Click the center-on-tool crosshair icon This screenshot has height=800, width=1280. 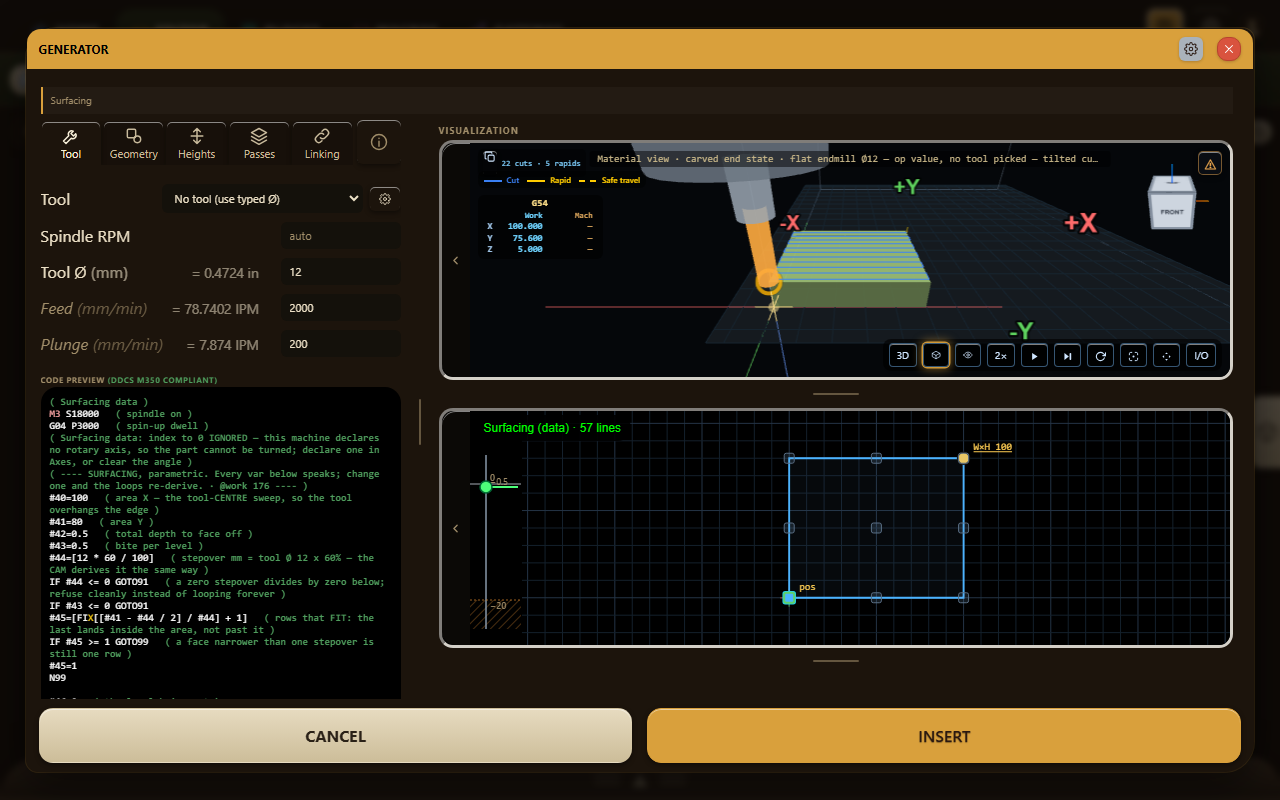pos(1166,355)
